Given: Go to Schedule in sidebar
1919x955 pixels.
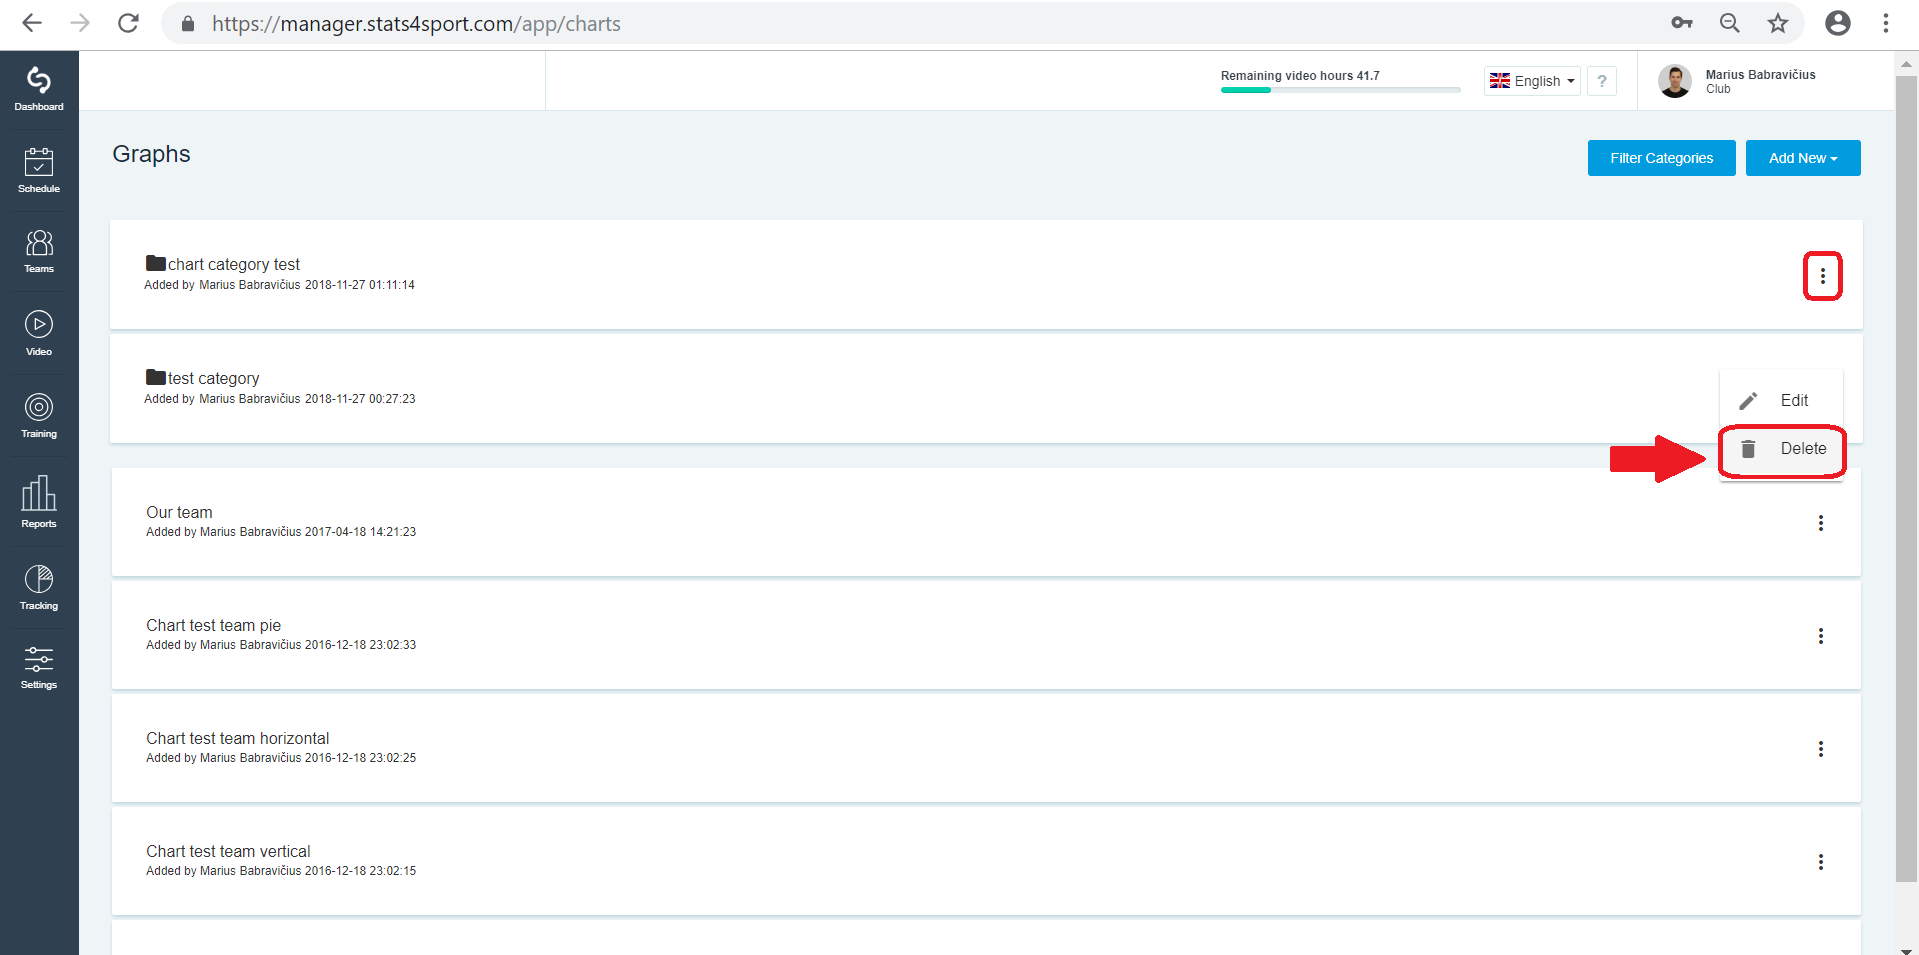Looking at the screenshot, I should 39,171.
